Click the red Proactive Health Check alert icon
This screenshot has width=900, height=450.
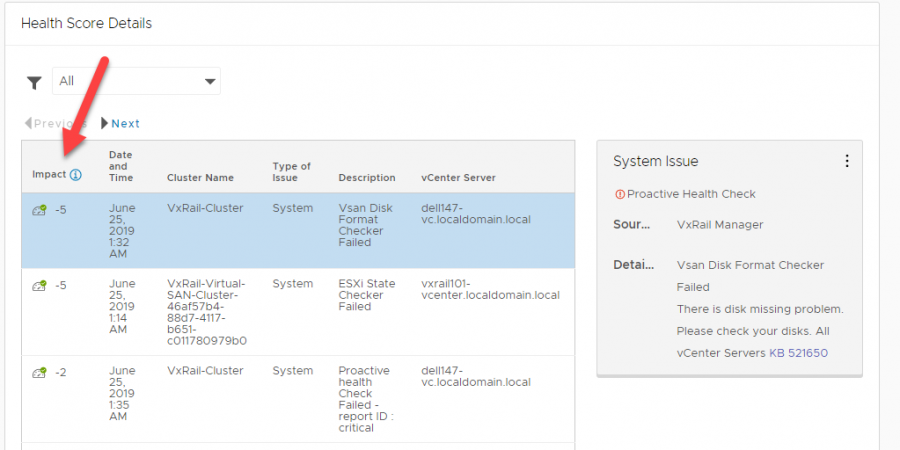click(619, 194)
